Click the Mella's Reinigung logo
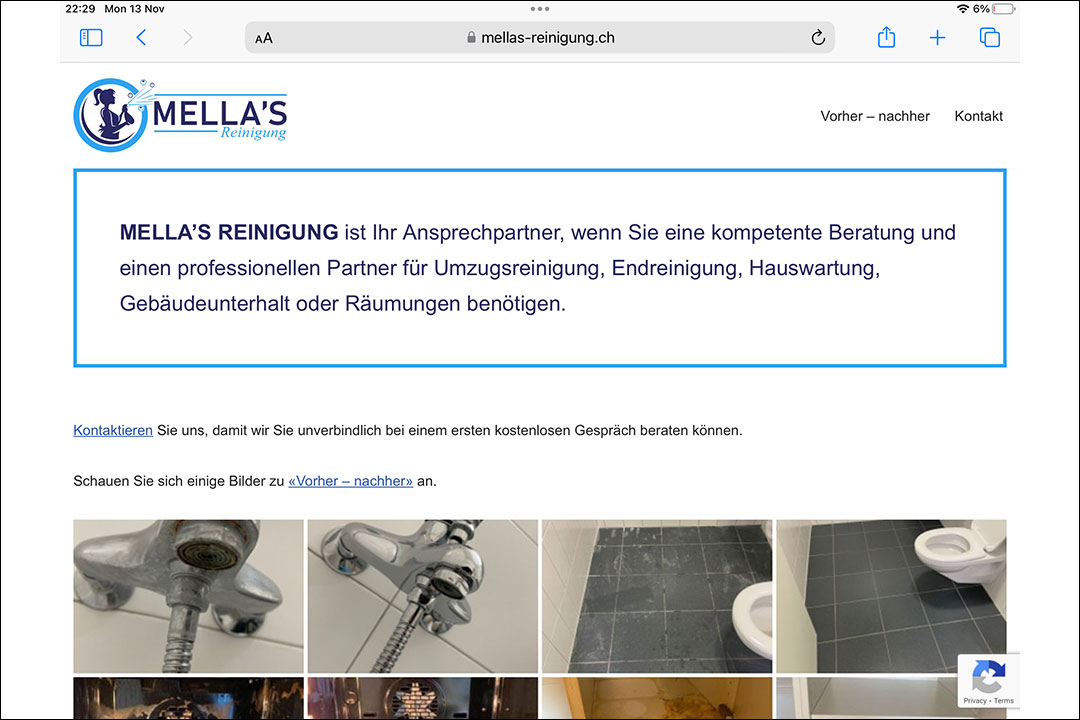This screenshot has height=720, width=1080. click(180, 114)
